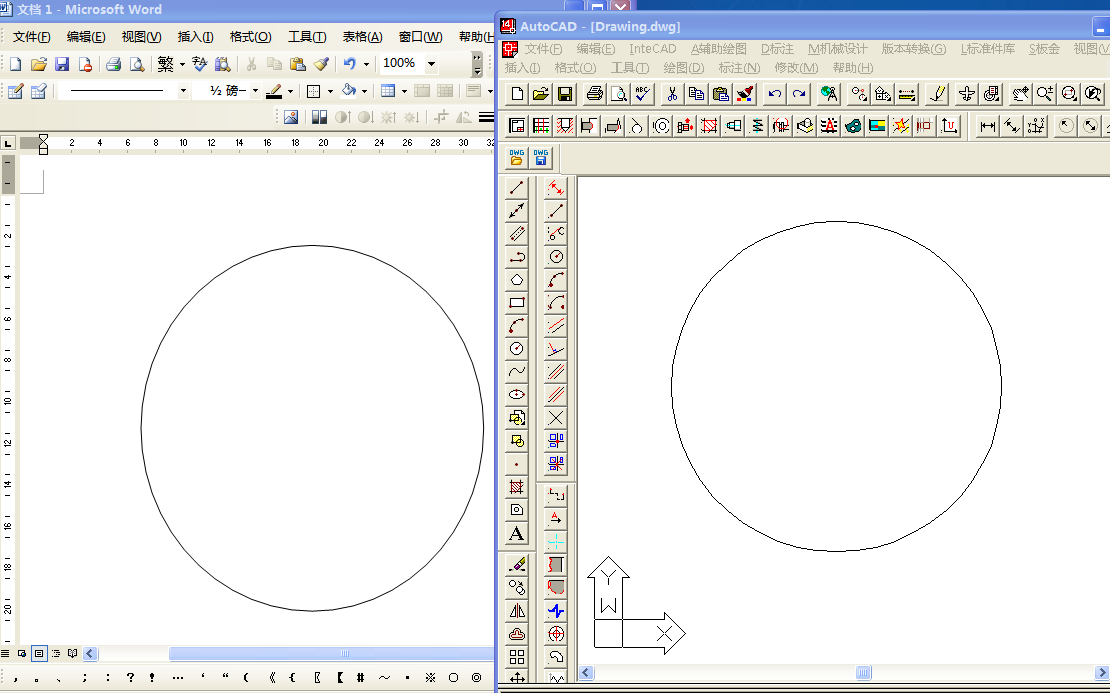This screenshot has width=1110, height=693.
Task: Expand Word's insert table dropdown arrow
Action: 404,91
